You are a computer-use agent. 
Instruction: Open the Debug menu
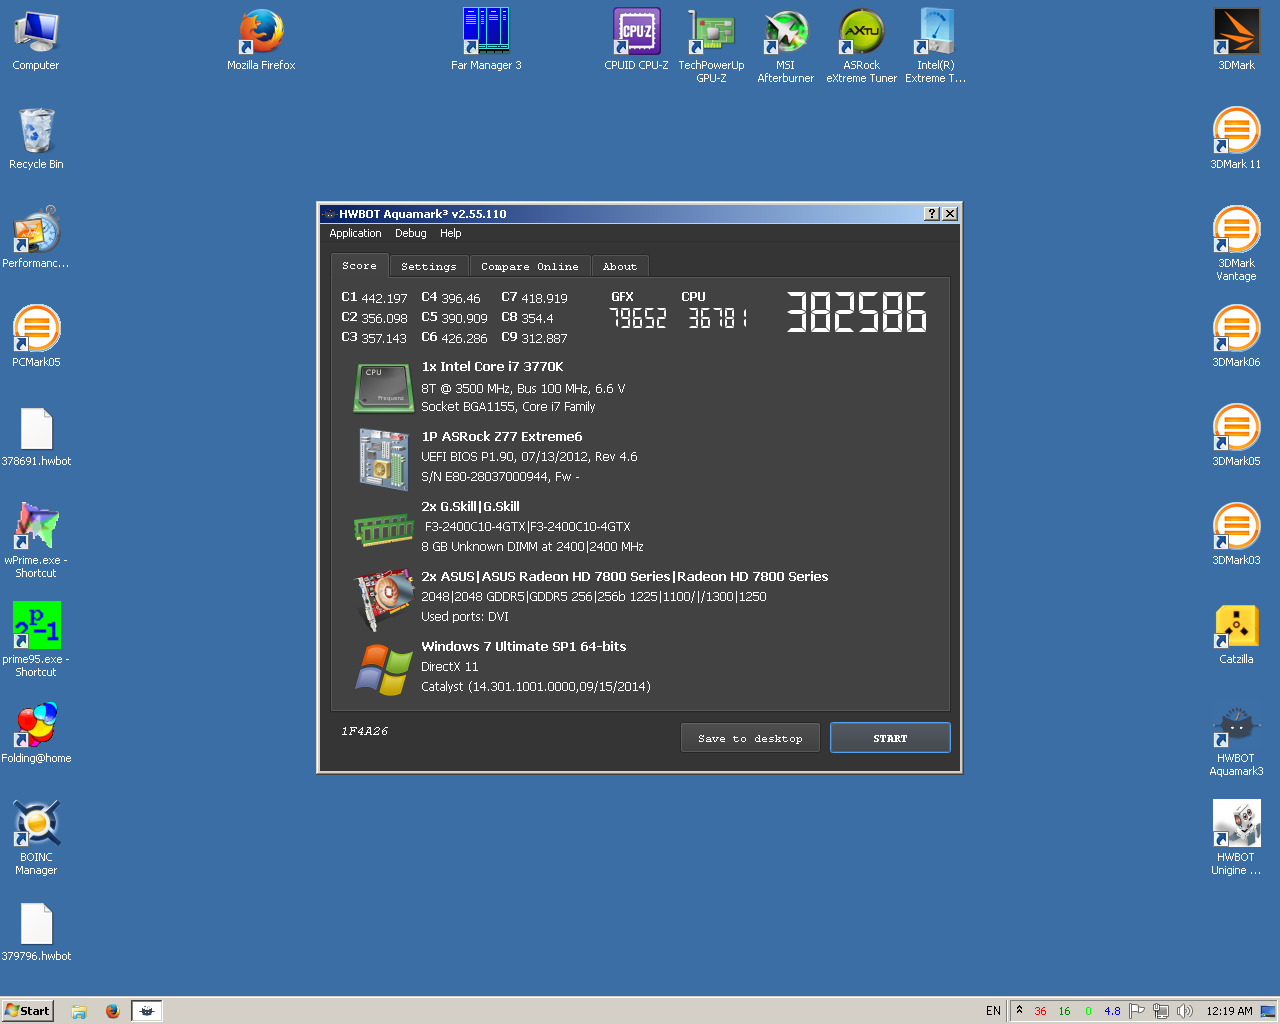click(410, 233)
